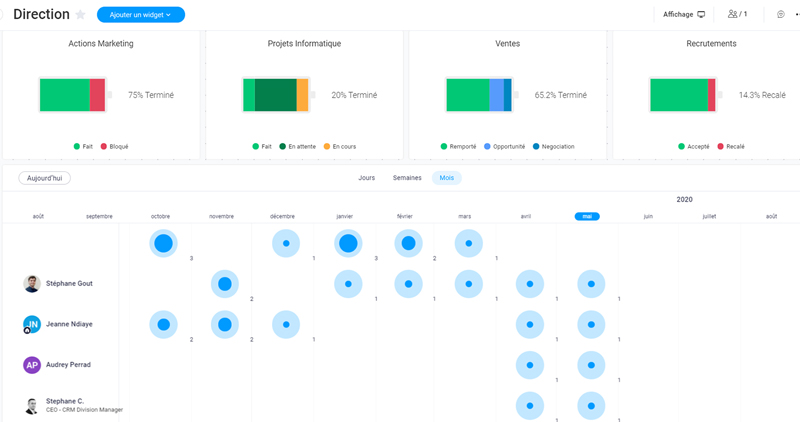This screenshot has height=422, width=800.
Task: Open the Affichage display mode
Action: point(684,14)
